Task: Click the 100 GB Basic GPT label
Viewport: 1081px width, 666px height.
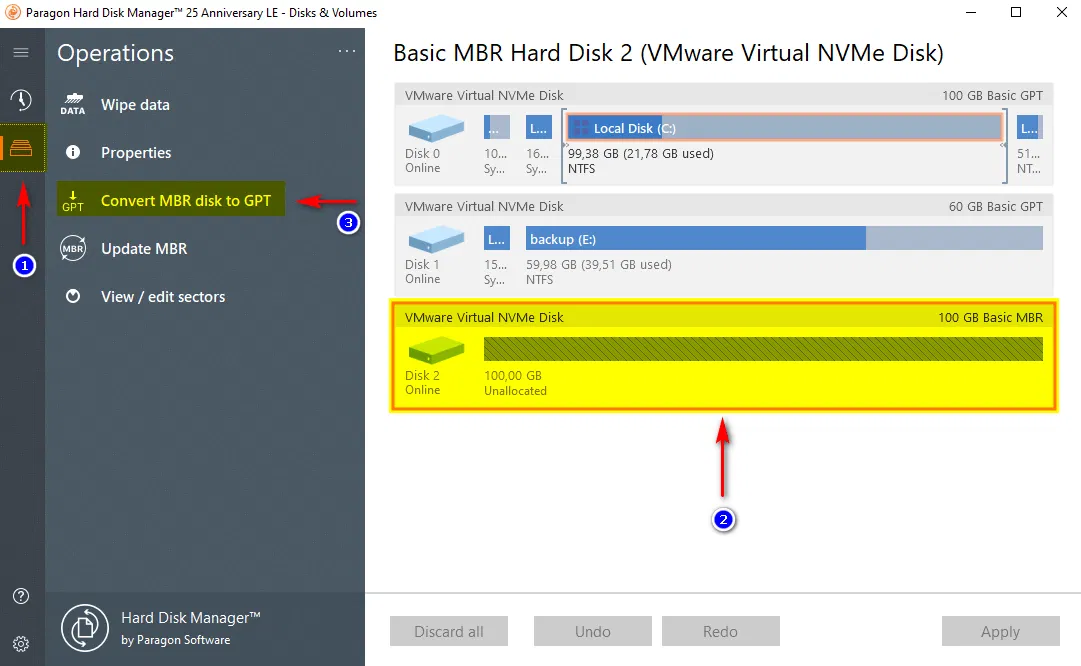Action: 992,95
